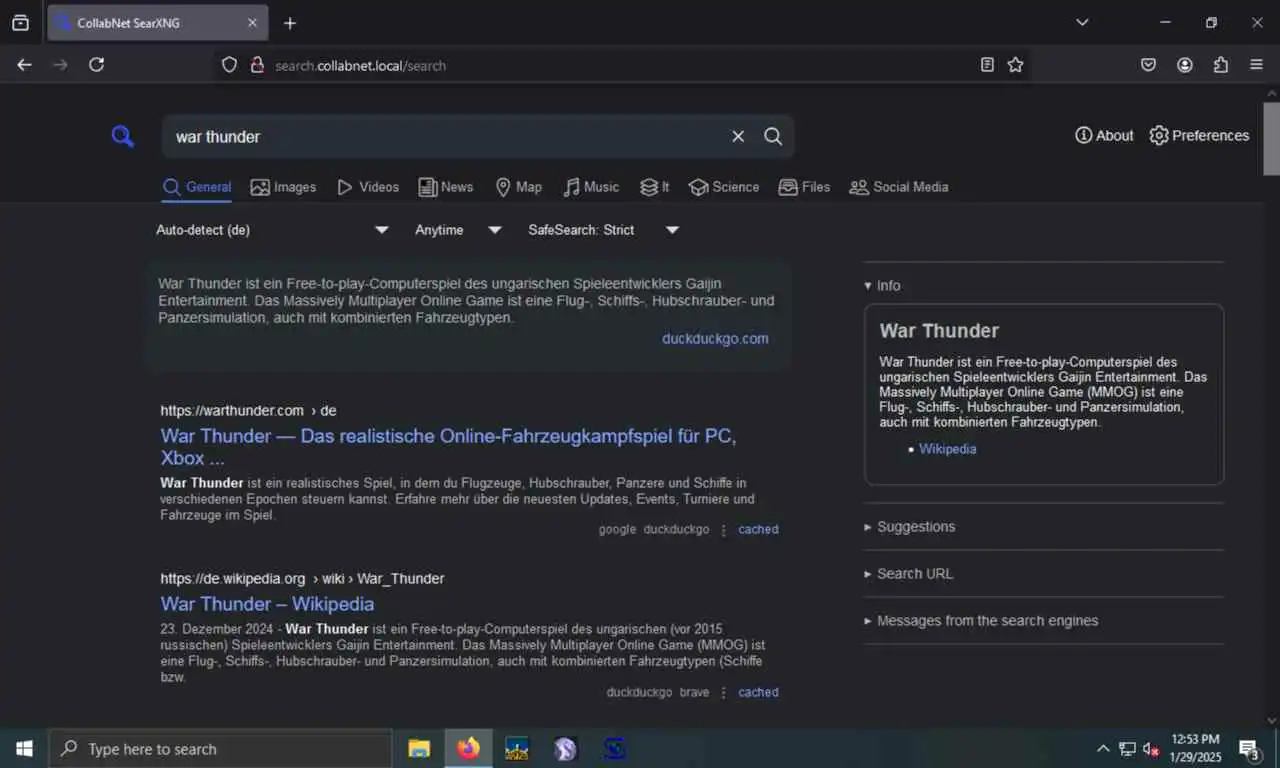Open options menu for Wikipedia result

point(724,692)
